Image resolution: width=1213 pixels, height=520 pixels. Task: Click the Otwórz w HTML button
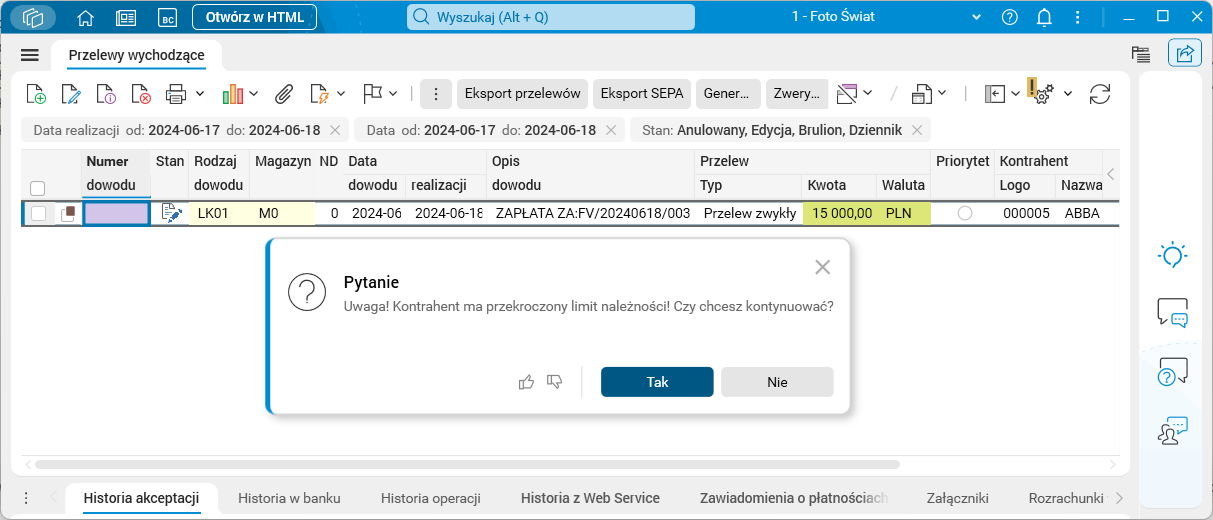254,17
